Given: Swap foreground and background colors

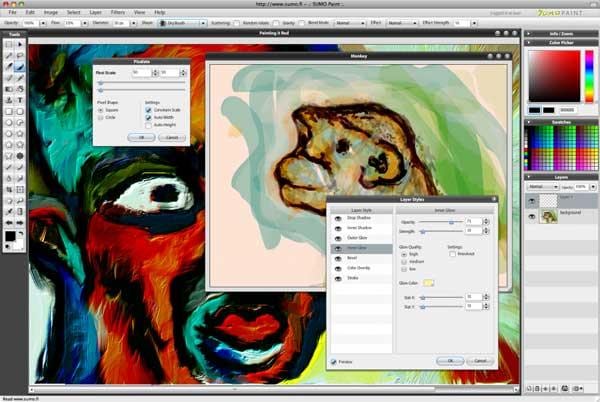Looking at the screenshot, I should [x=21, y=233].
